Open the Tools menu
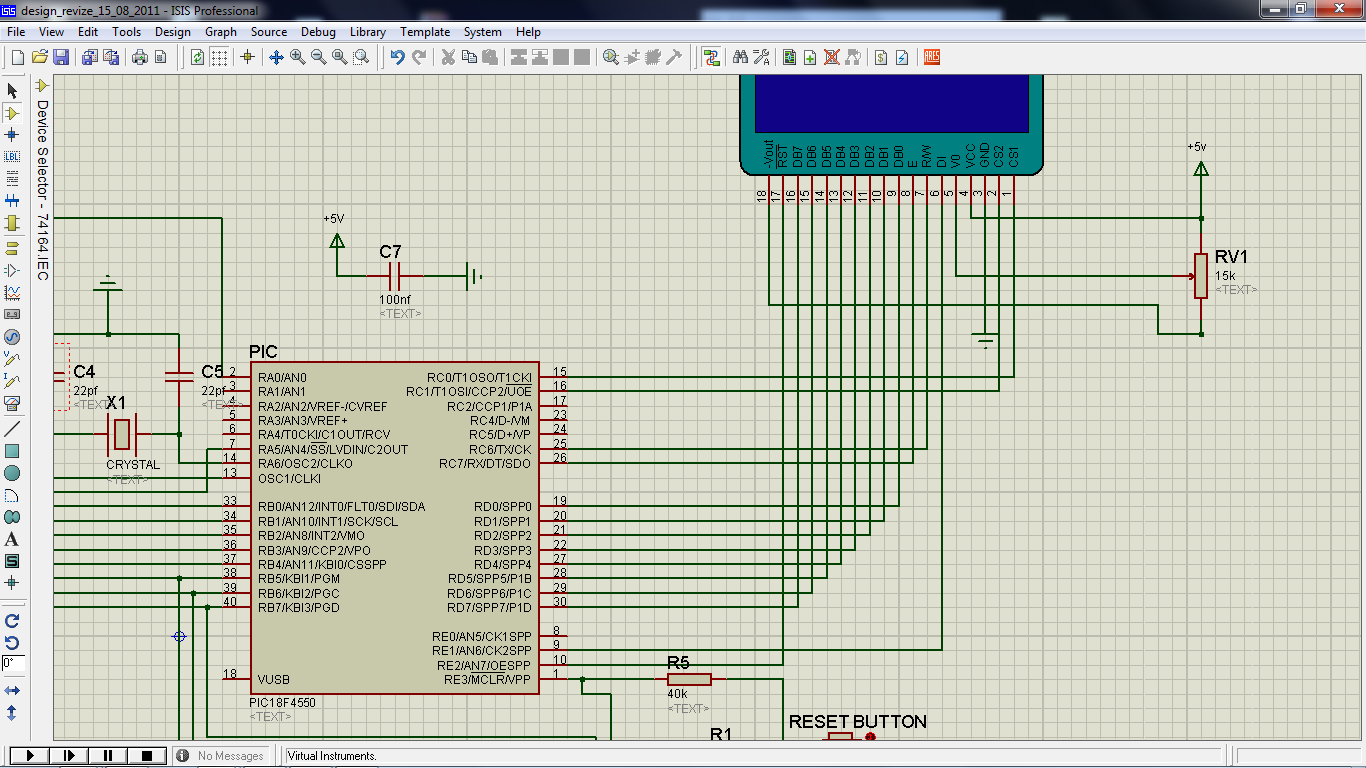This screenshot has height=768, width=1366. (126, 32)
